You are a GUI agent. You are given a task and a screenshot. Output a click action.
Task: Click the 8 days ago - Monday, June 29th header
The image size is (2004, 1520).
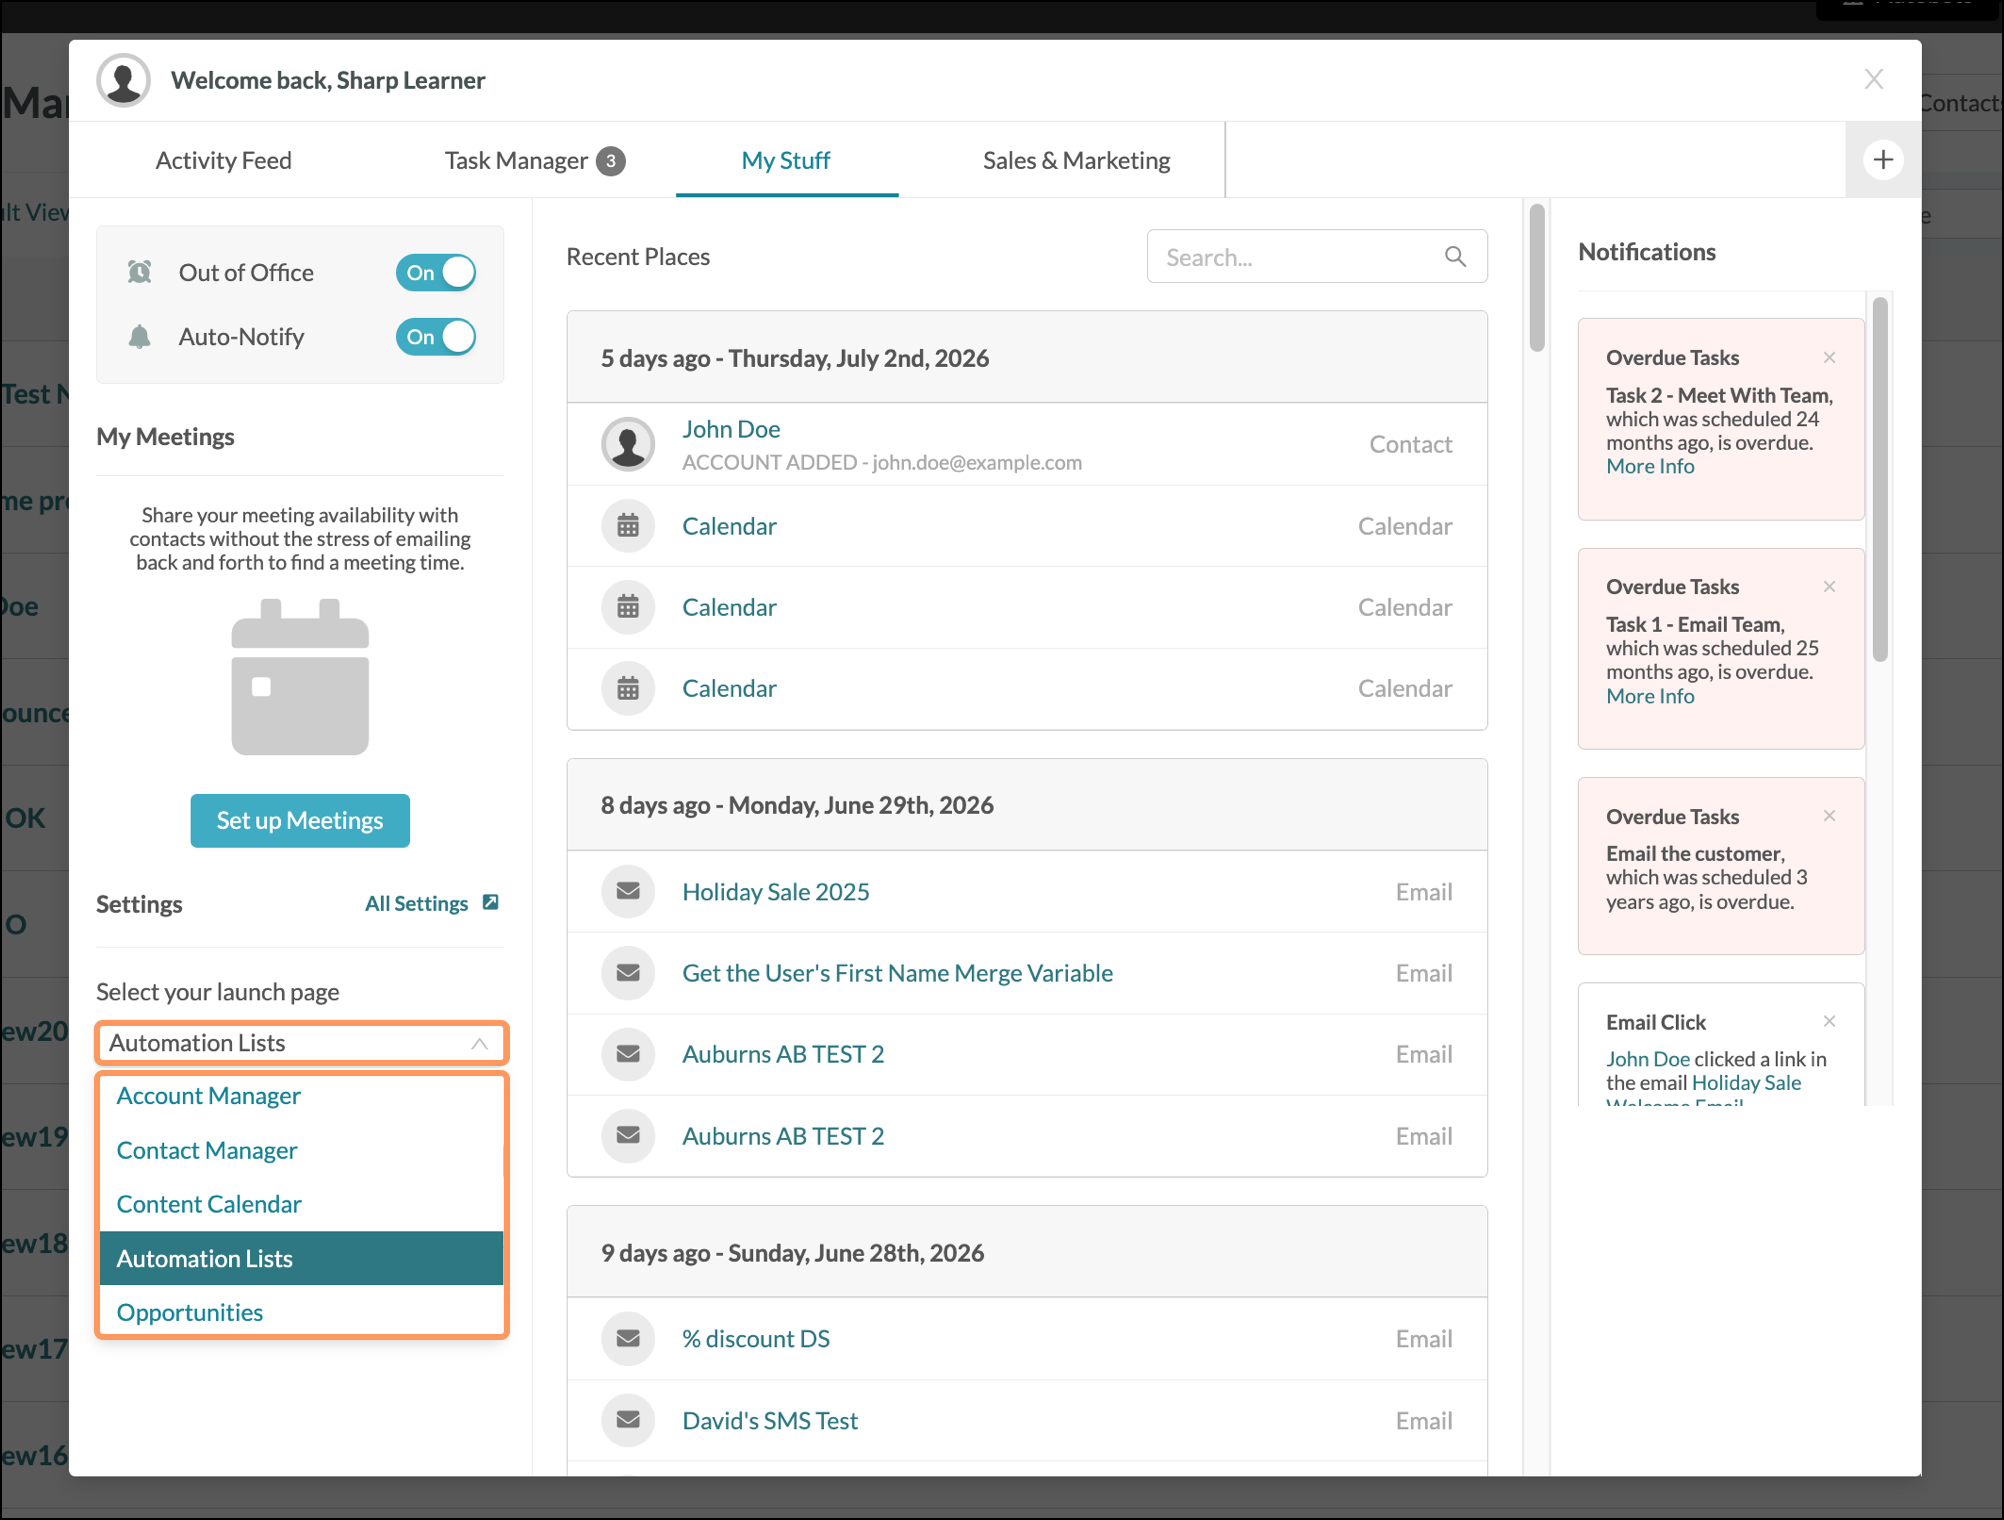coord(1027,805)
